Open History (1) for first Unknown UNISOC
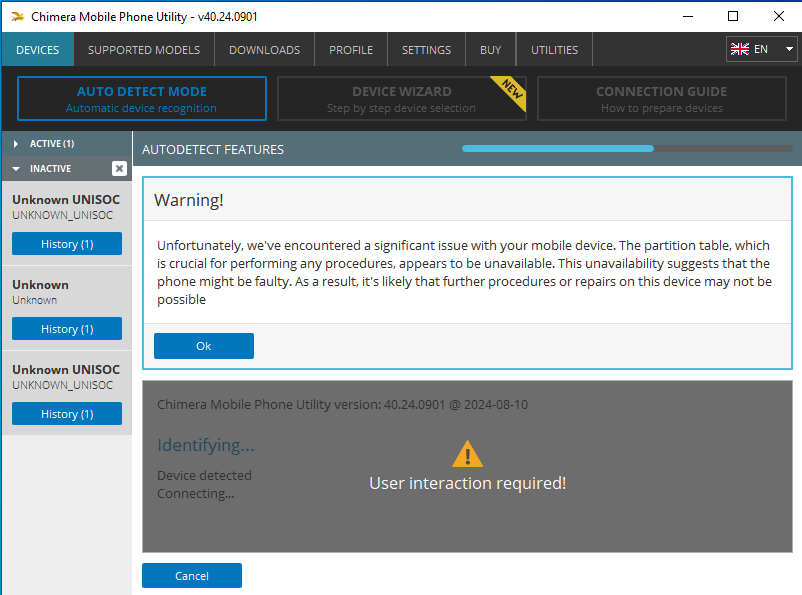This screenshot has width=802, height=595. (x=67, y=244)
